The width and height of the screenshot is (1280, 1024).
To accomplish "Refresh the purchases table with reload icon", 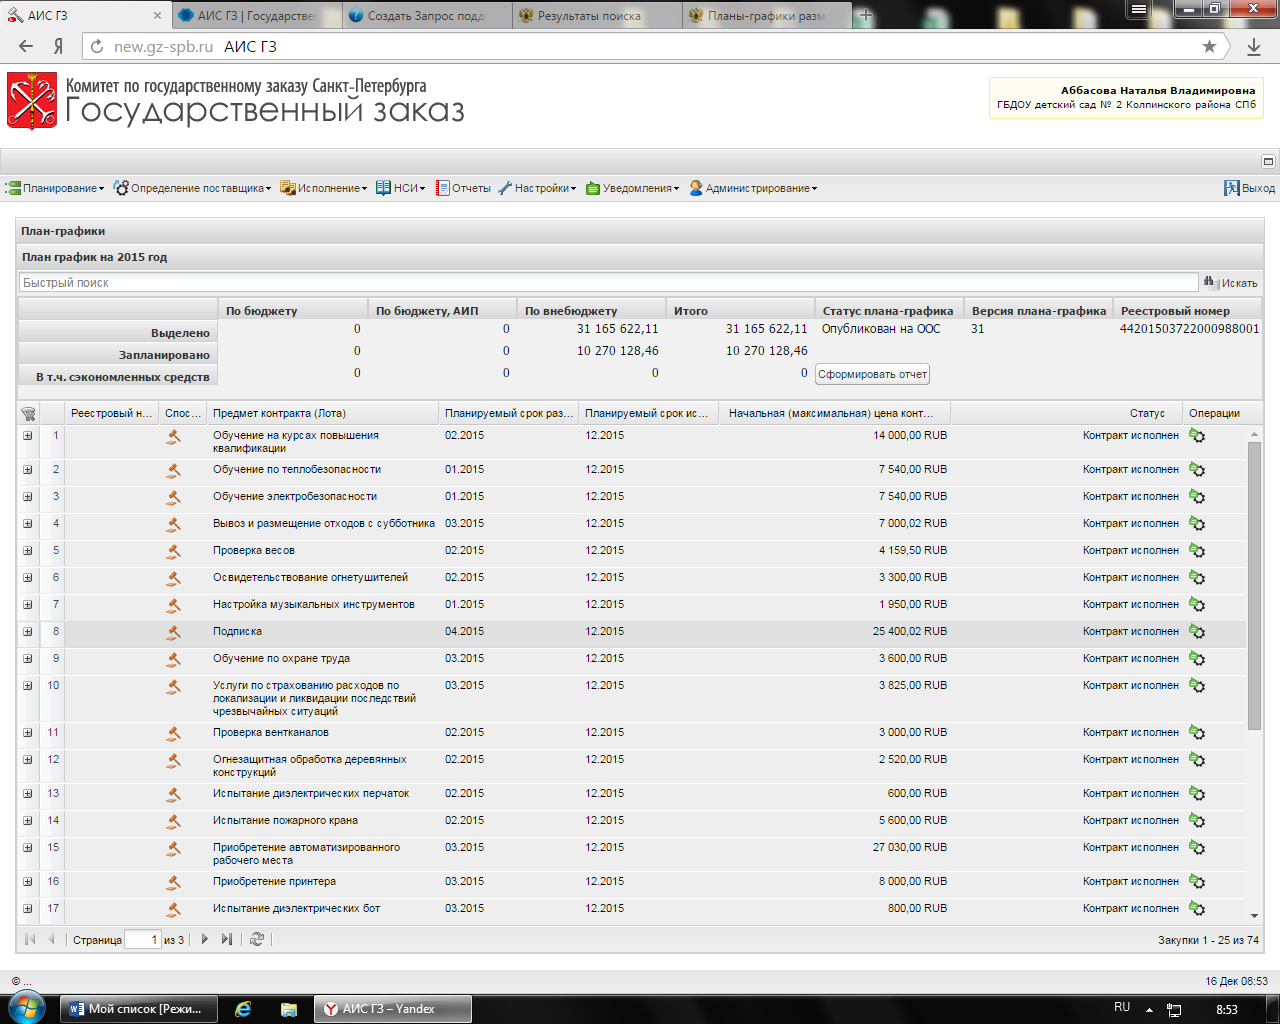I will (x=257, y=939).
